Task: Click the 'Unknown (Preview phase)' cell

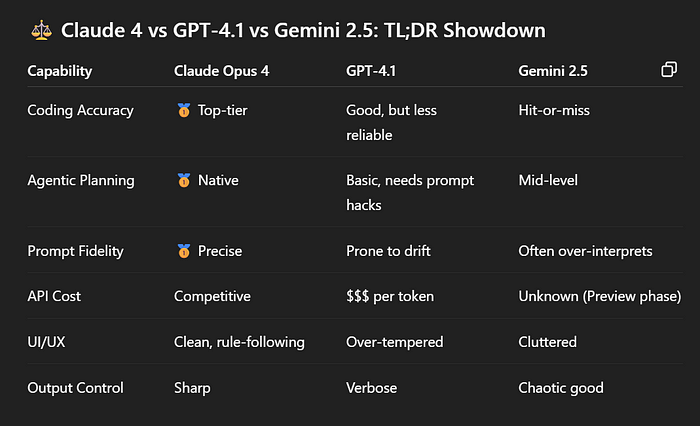Action: pos(600,297)
